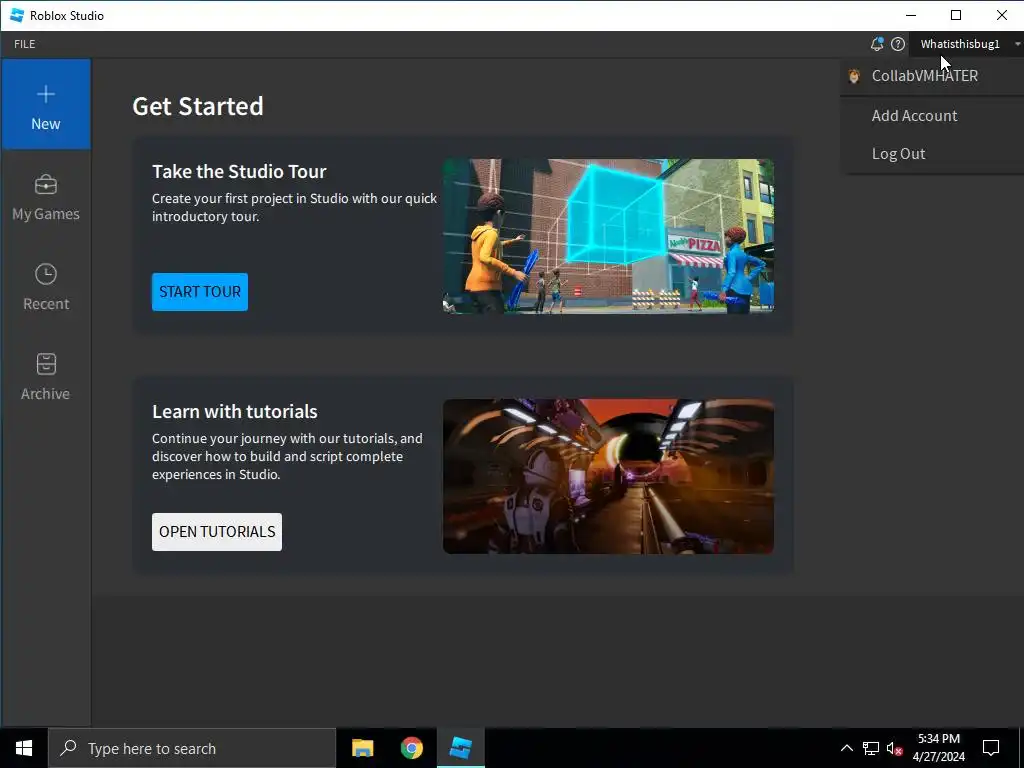Open the help question mark icon
Viewport: 1024px width, 768px height.
click(x=898, y=44)
